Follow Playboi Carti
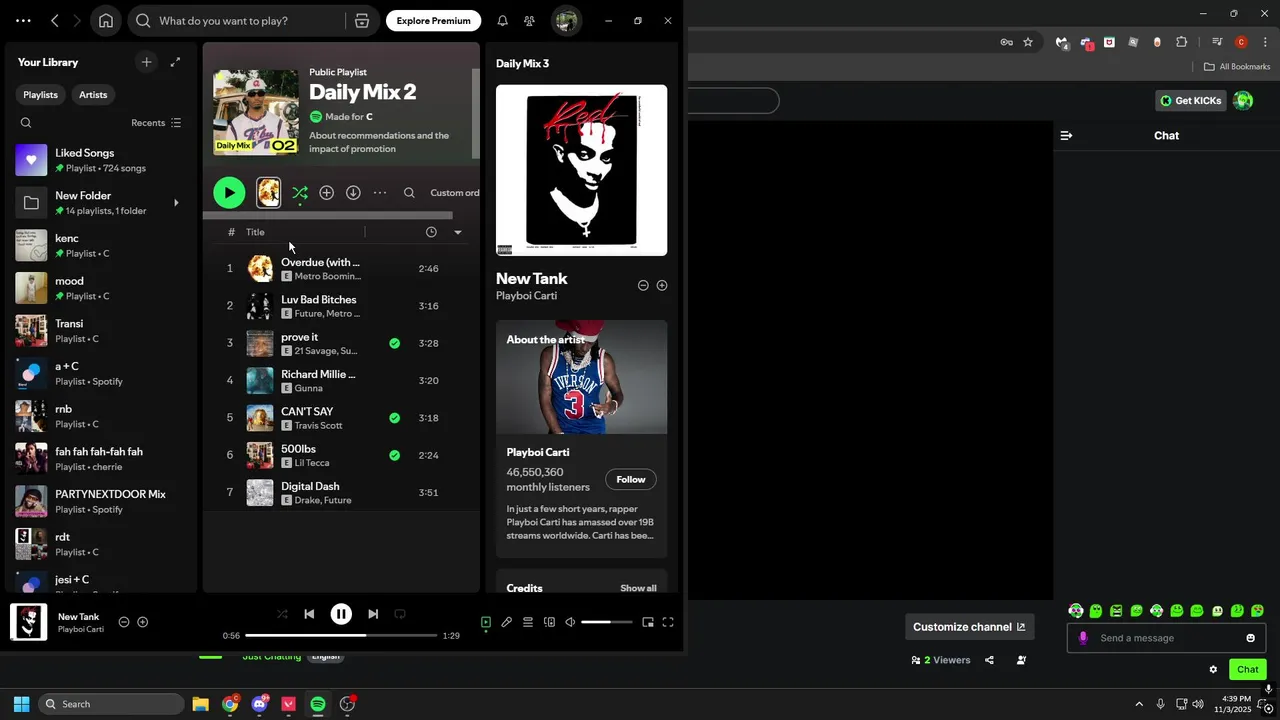 [x=631, y=479]
